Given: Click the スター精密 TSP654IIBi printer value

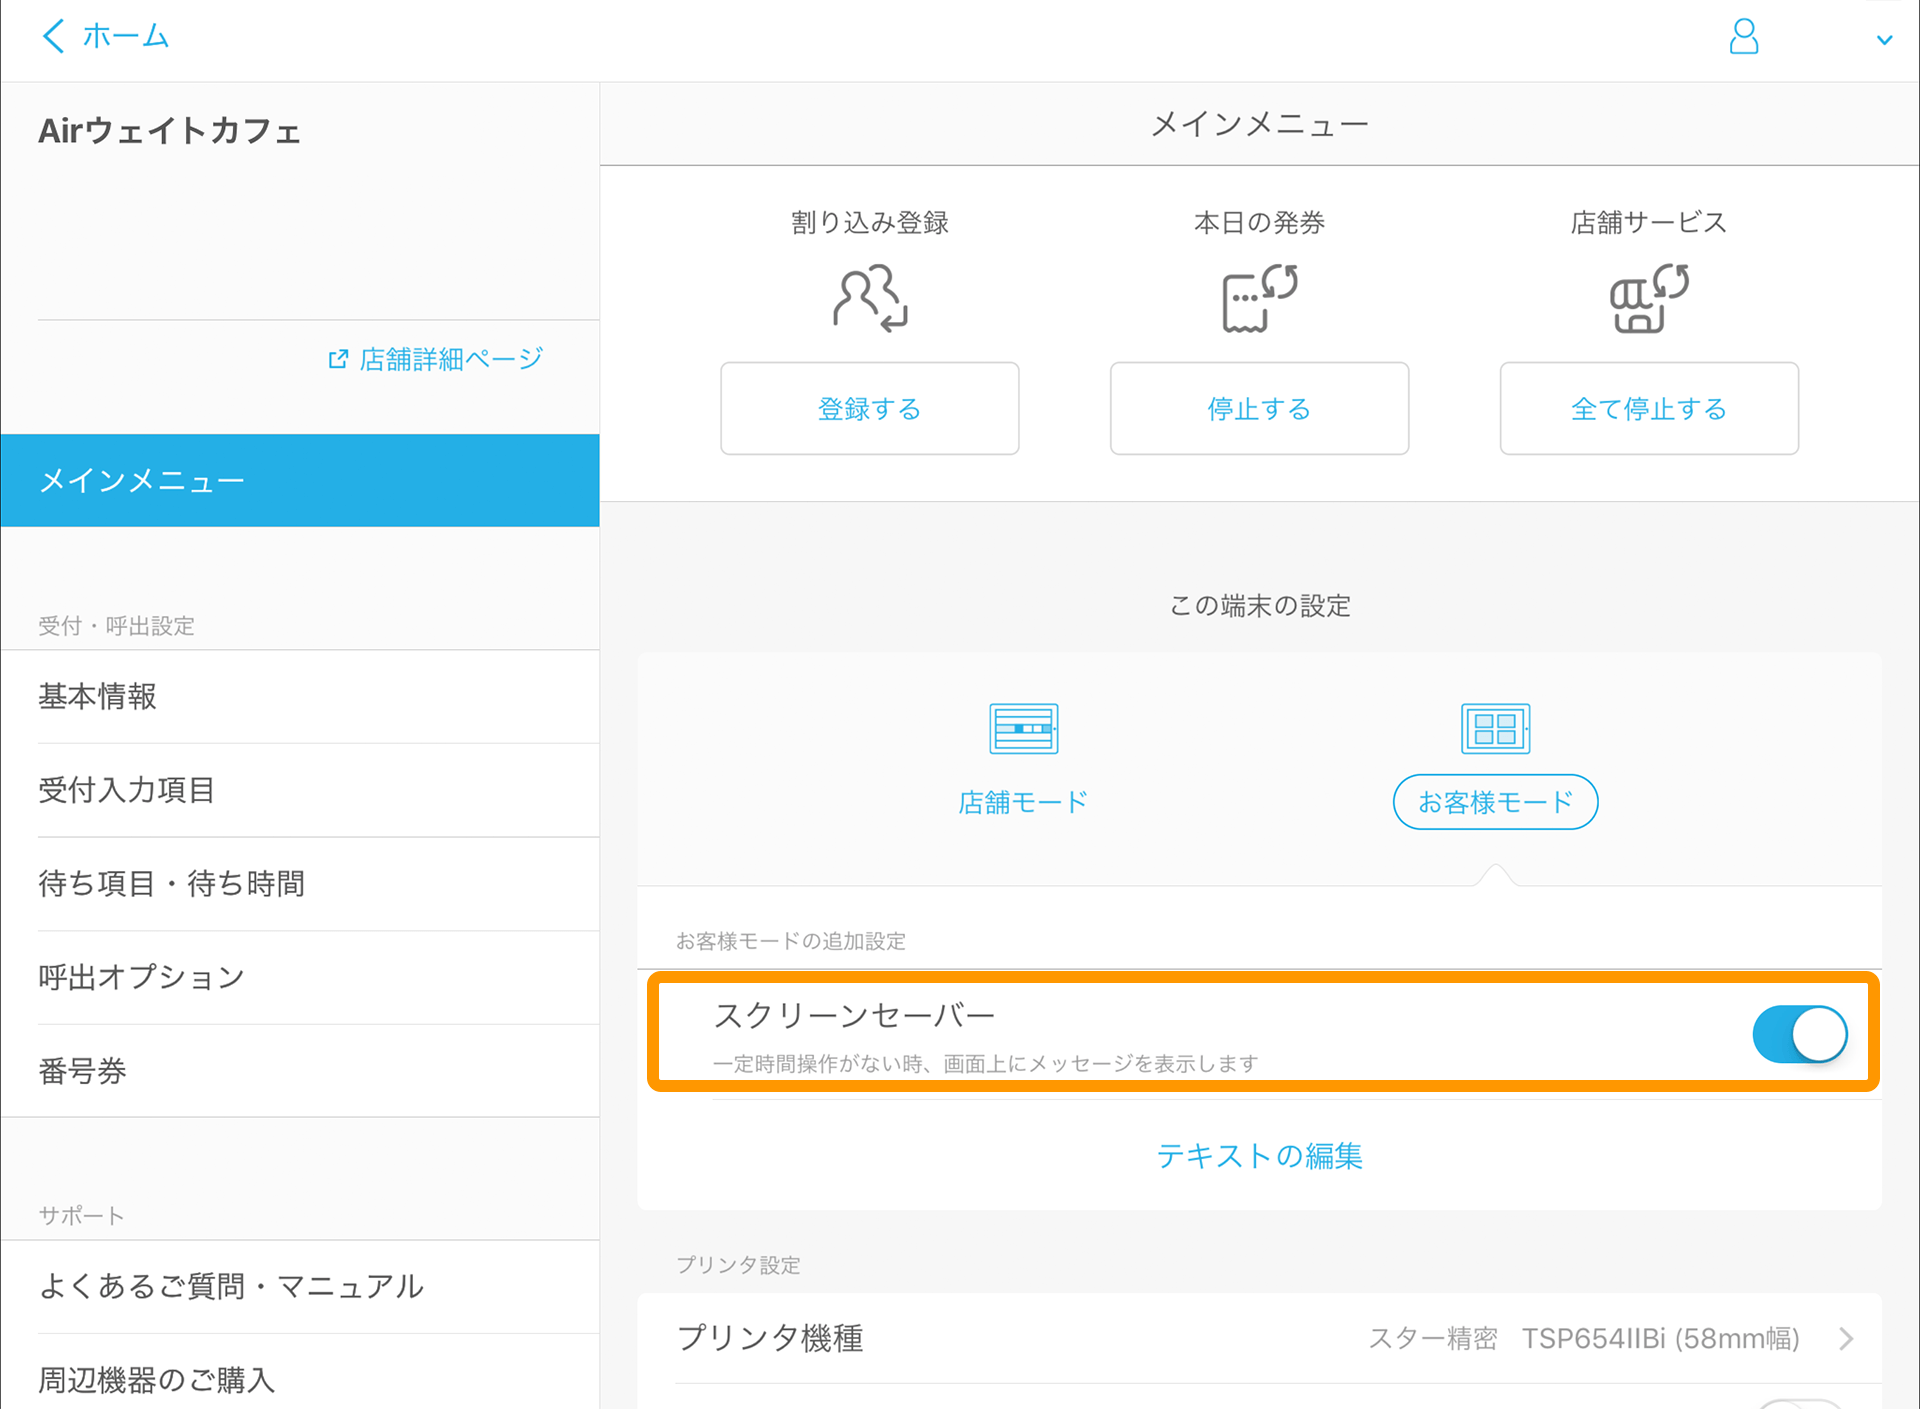Looking at the screenshot, I should coord(1584,1338).
